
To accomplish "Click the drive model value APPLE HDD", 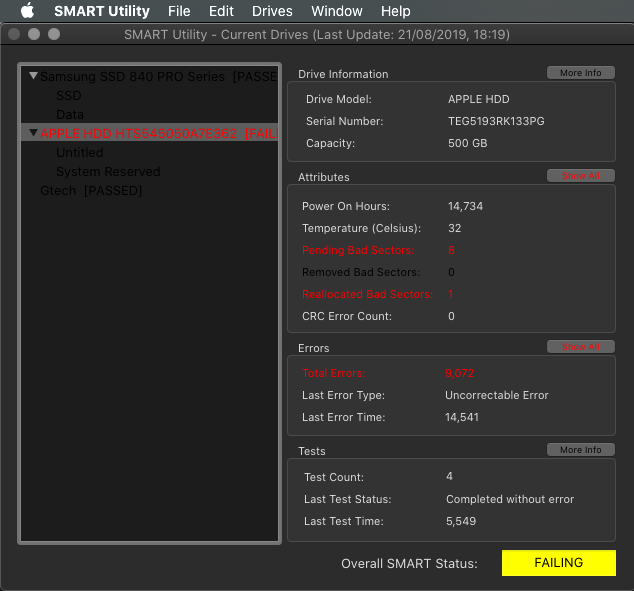I will click(479, 99).
